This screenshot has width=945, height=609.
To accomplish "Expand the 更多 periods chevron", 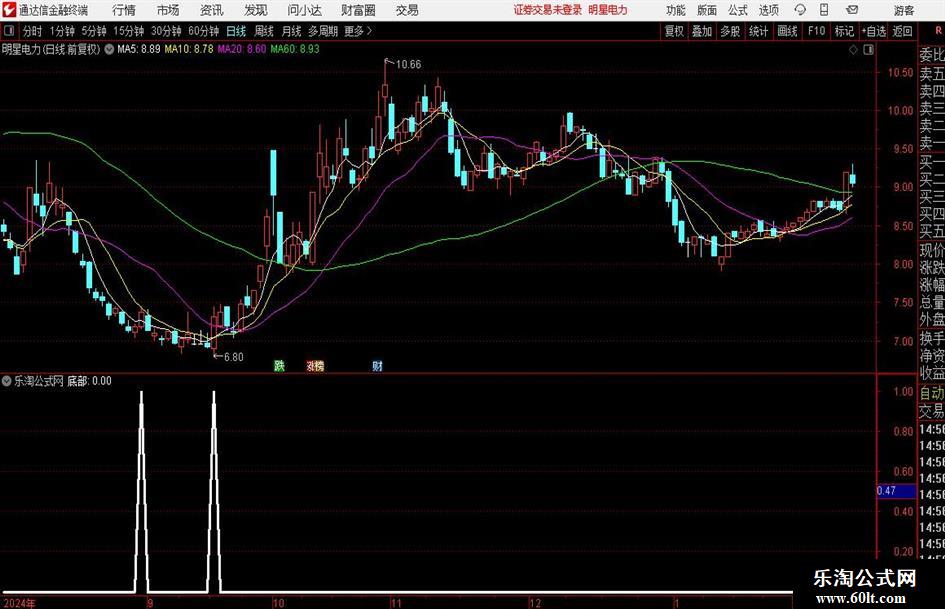I will pos(358,31).
